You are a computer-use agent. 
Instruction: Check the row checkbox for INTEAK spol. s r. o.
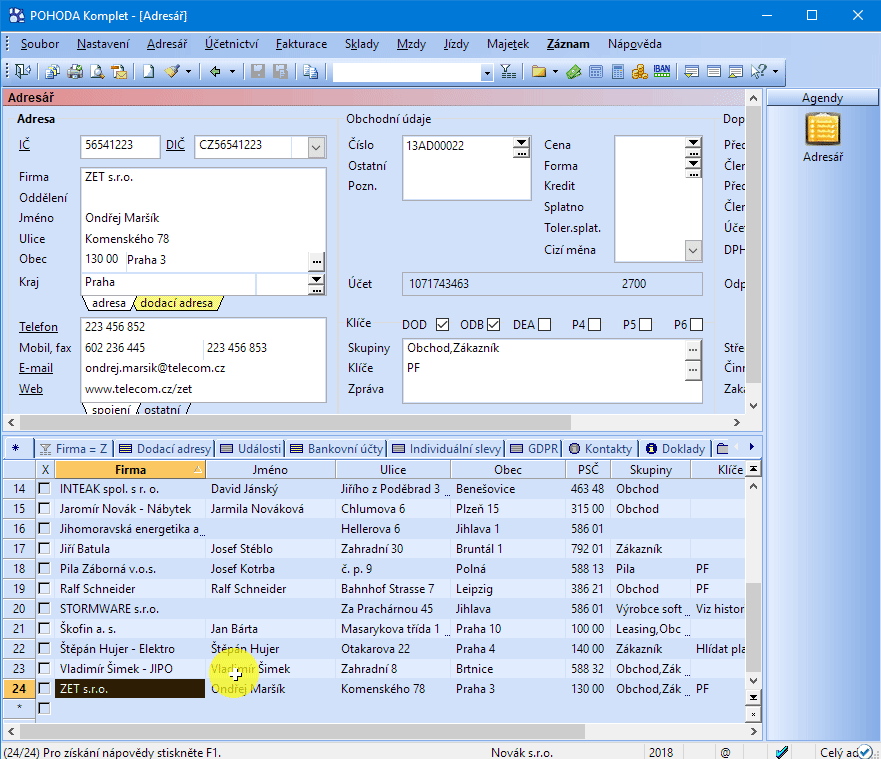point(44,488)
